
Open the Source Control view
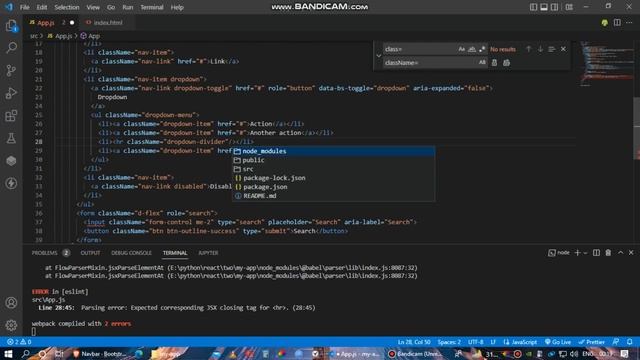point(11,70)
